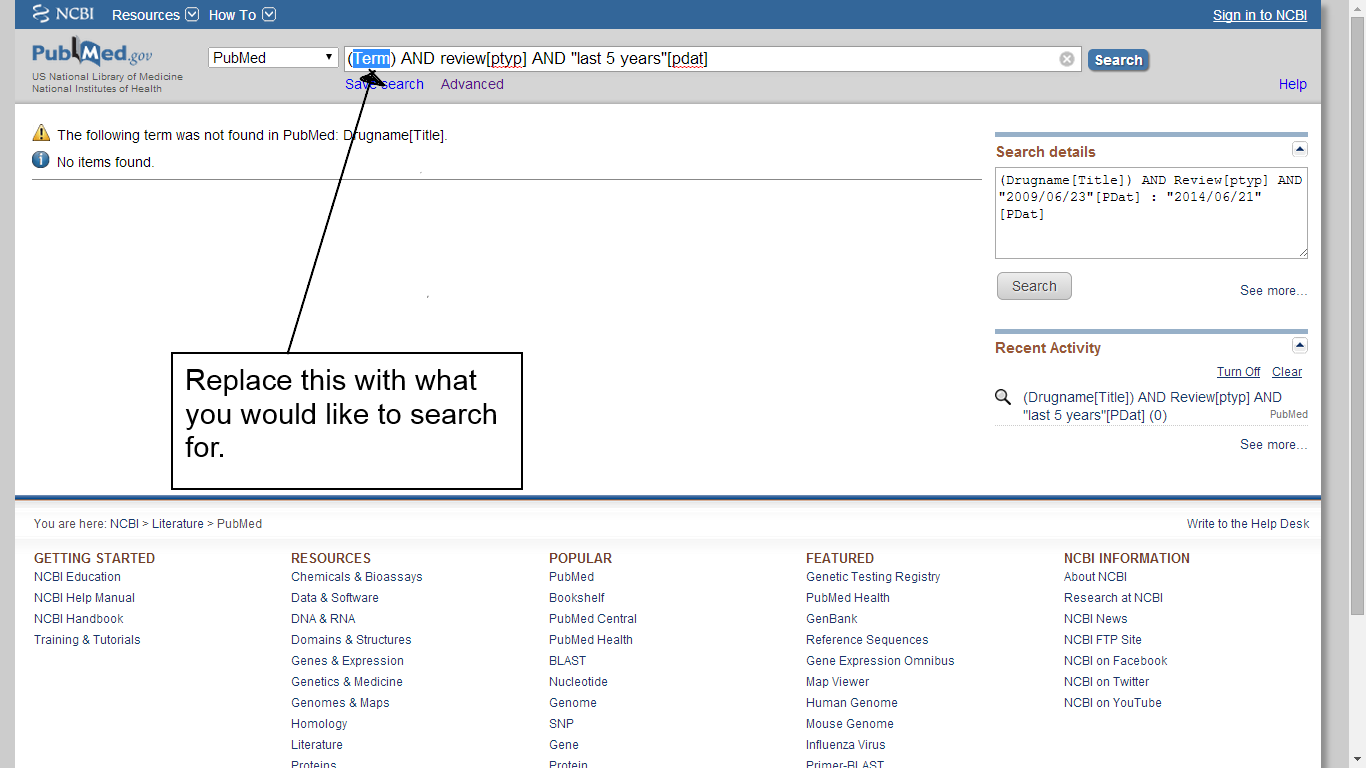1366x768 pixels.
Task: Open the Nucleotide database link
Action: tap(578, 682)
